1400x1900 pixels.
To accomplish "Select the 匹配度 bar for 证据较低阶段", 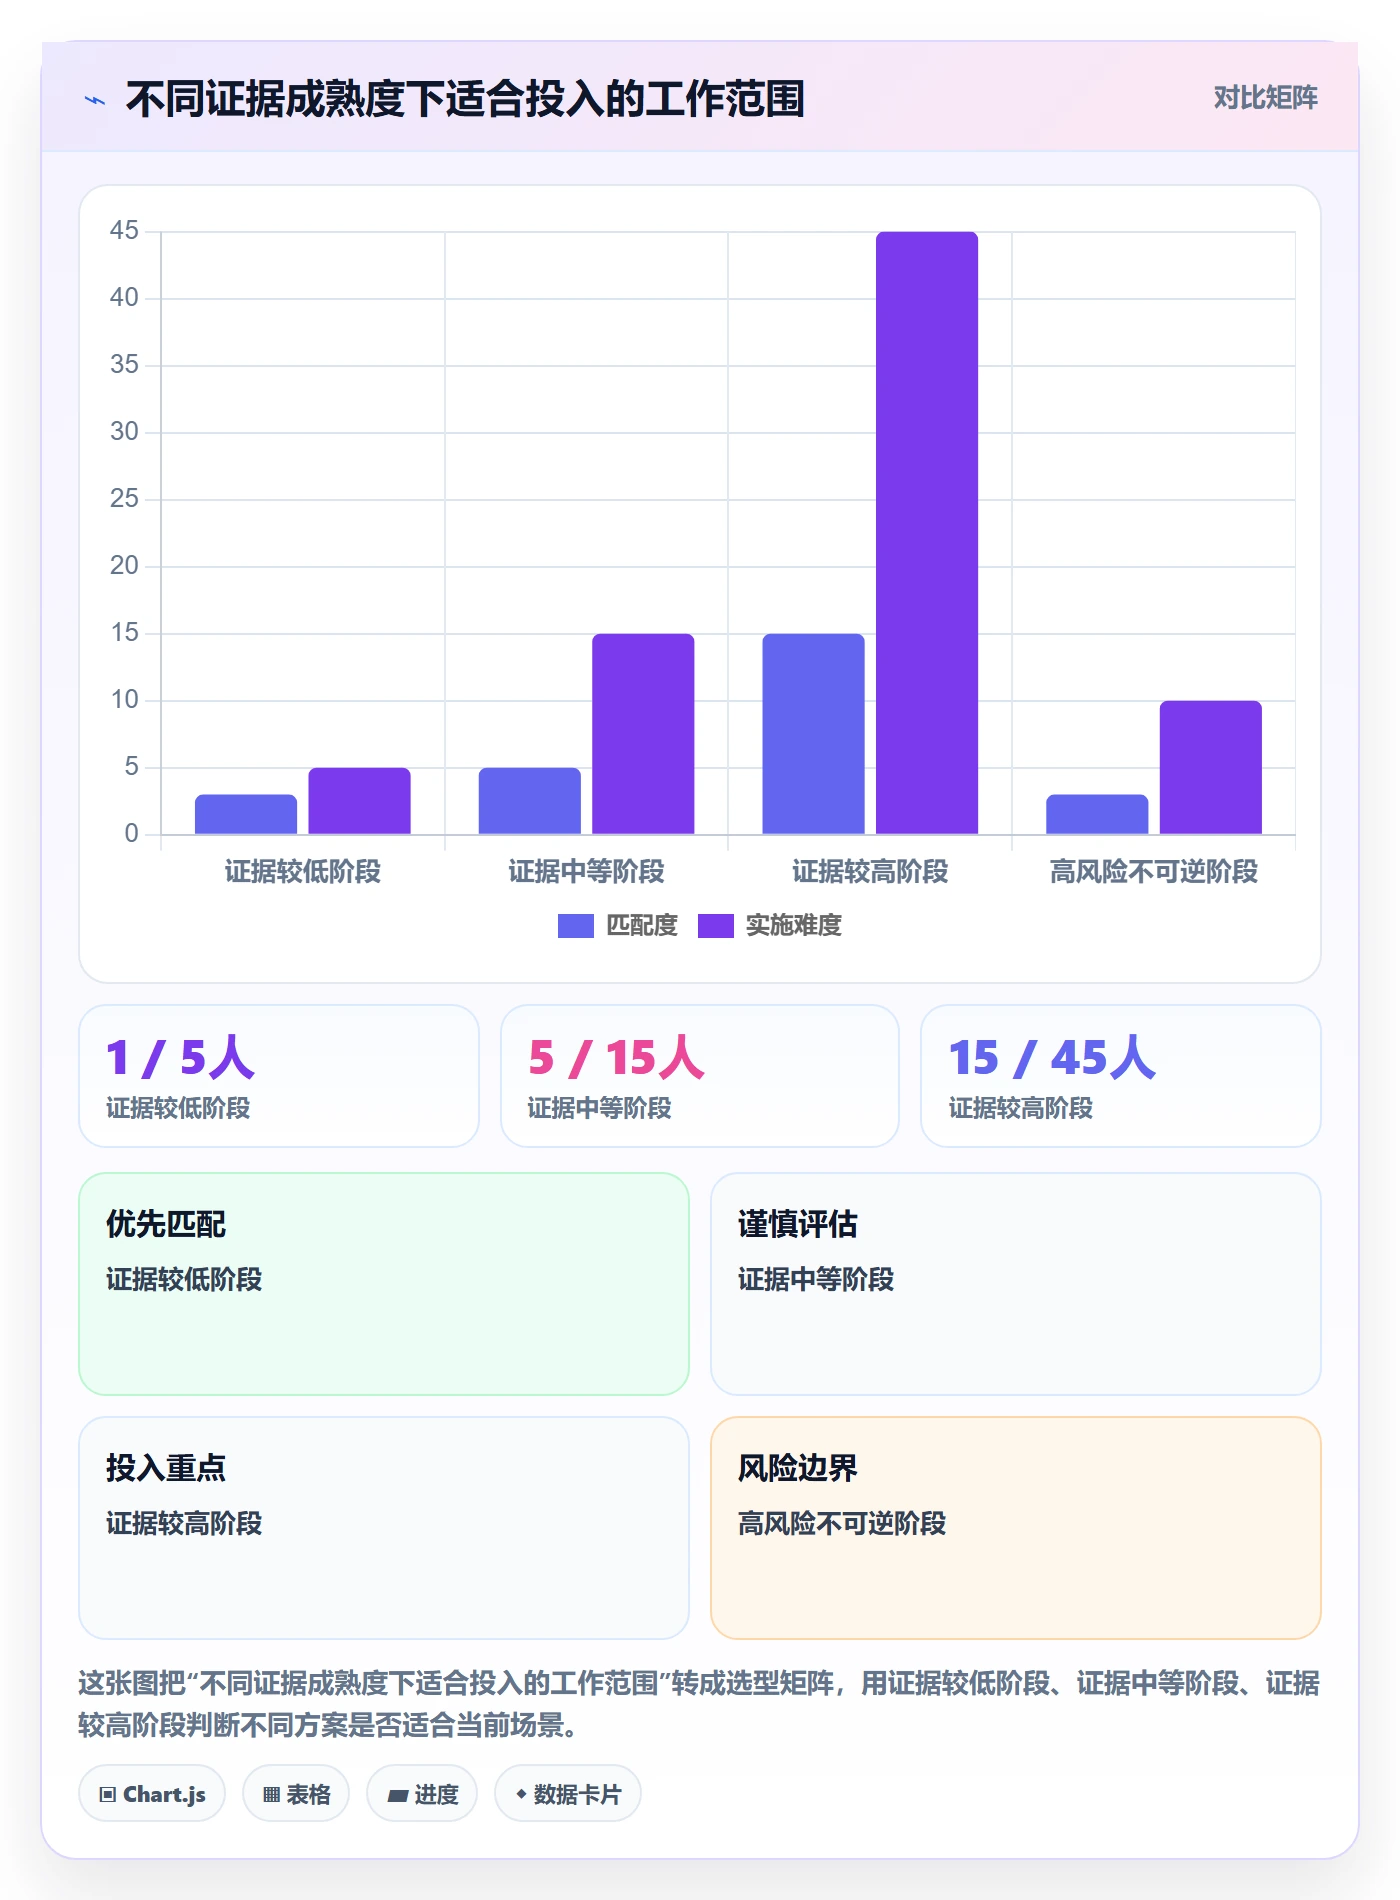I will (246, 814).
